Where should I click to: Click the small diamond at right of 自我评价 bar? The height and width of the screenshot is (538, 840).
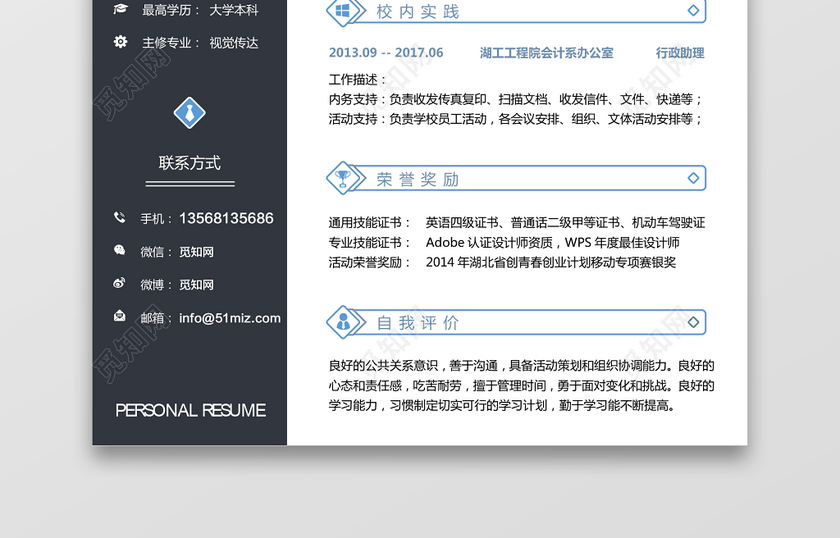coord(693,322)
